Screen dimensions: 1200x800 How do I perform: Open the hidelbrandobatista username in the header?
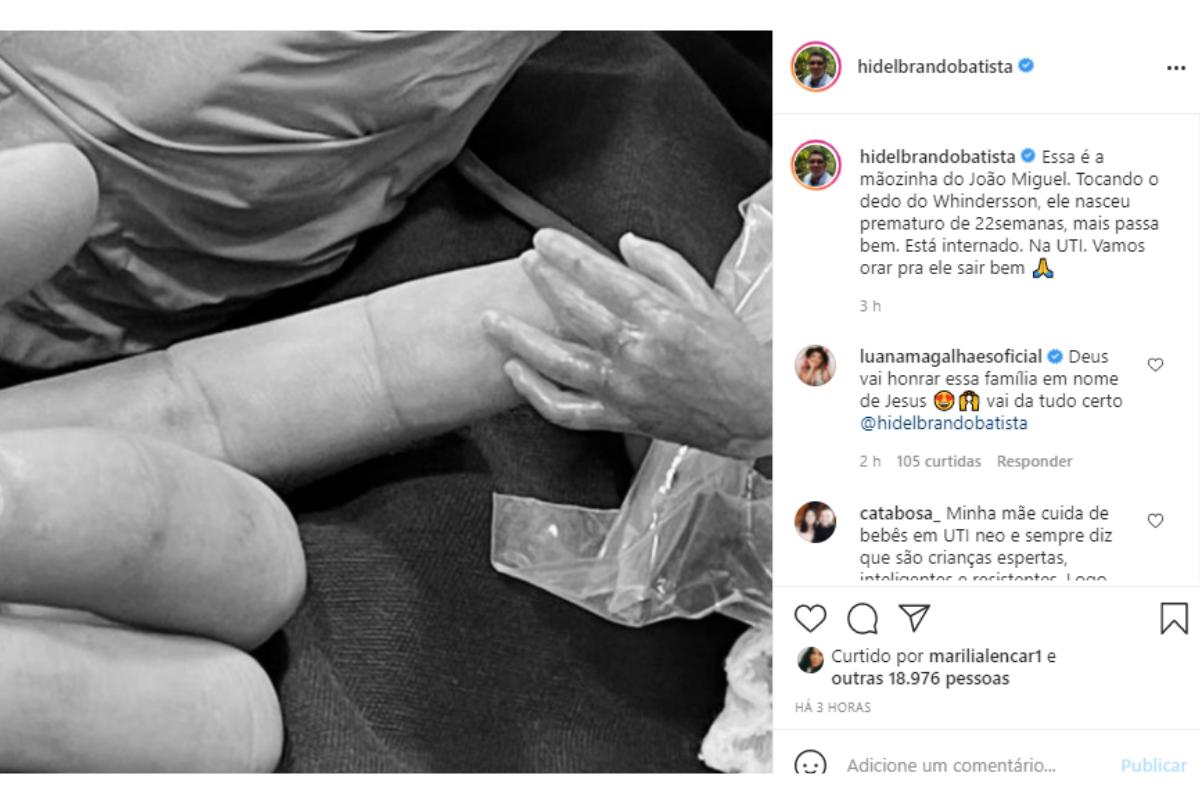coord(935,67)
